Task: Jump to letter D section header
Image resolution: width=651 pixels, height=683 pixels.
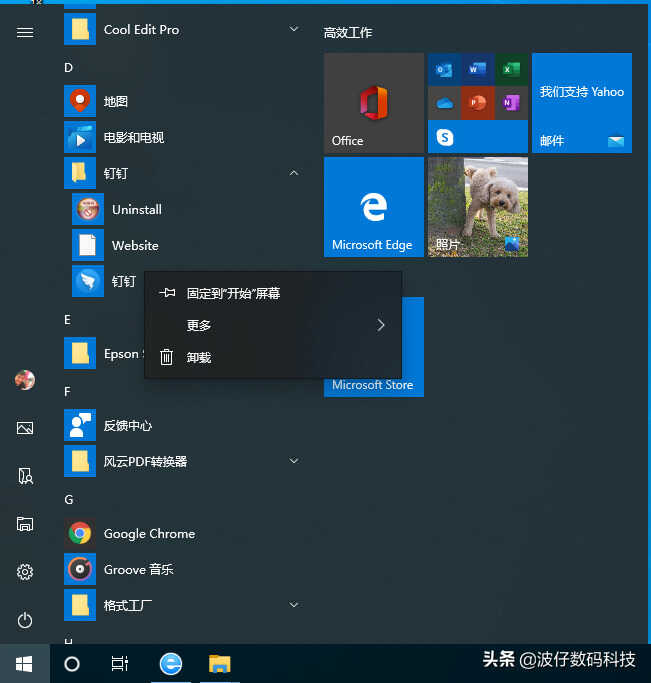Action: 68,68
